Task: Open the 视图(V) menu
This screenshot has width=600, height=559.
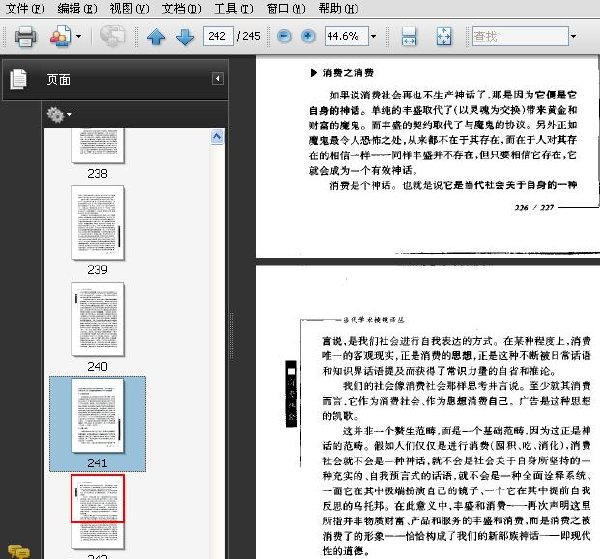Action: [129, 8]
